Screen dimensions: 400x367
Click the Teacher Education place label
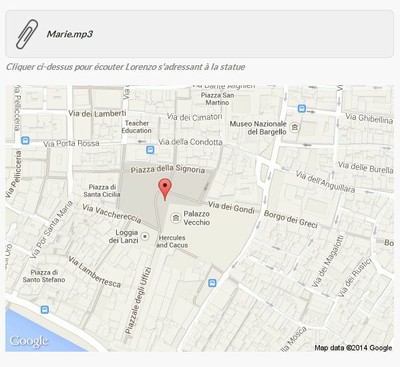coord(137,127)
